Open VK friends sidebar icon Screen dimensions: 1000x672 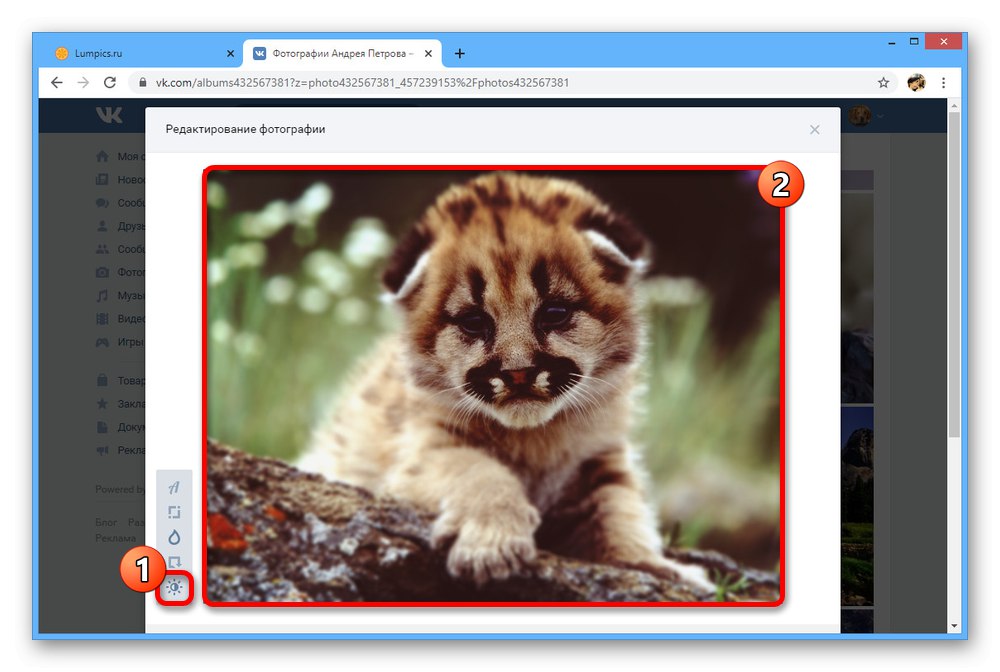pyautogui.click(x=102, y=226)
